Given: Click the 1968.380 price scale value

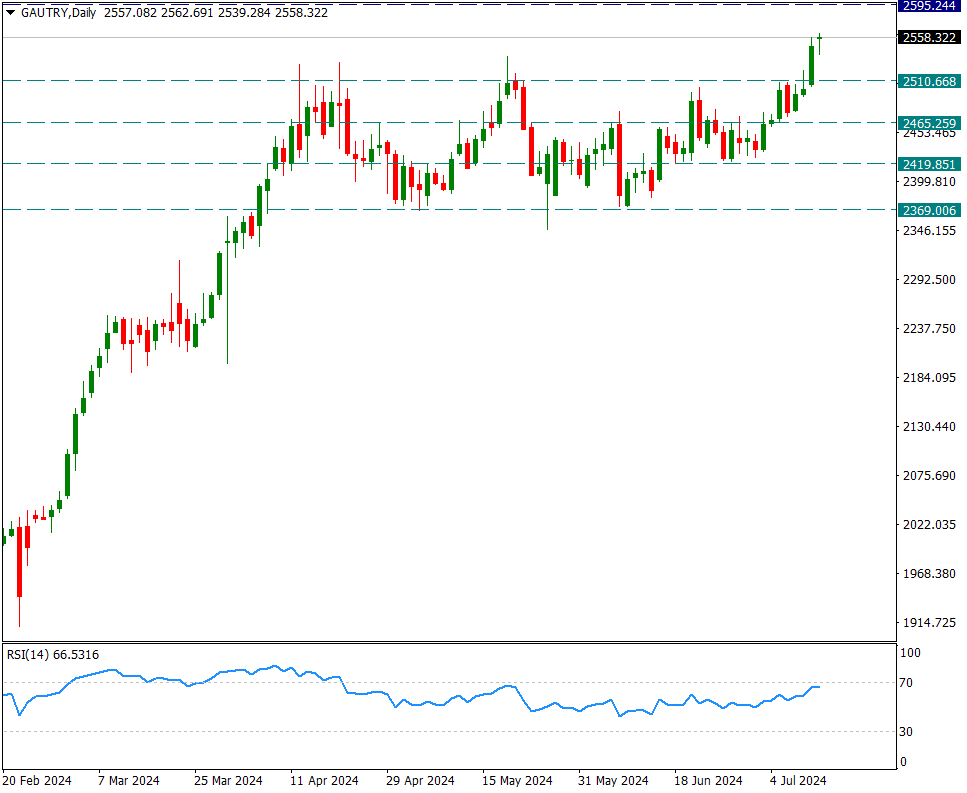Looking at the screenshot, I should pyautogui.click(x=929, y=574).
